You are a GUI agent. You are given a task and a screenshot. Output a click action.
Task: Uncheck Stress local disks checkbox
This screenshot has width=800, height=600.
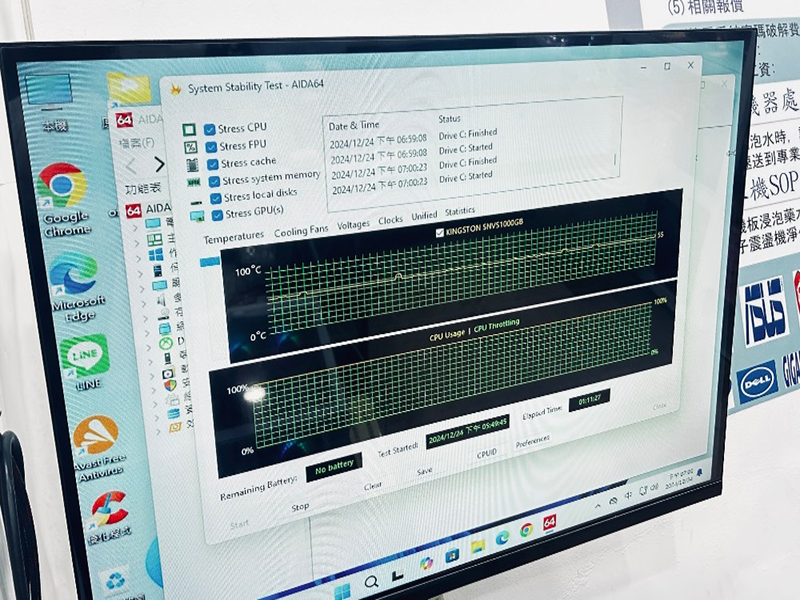coord(216,198)
